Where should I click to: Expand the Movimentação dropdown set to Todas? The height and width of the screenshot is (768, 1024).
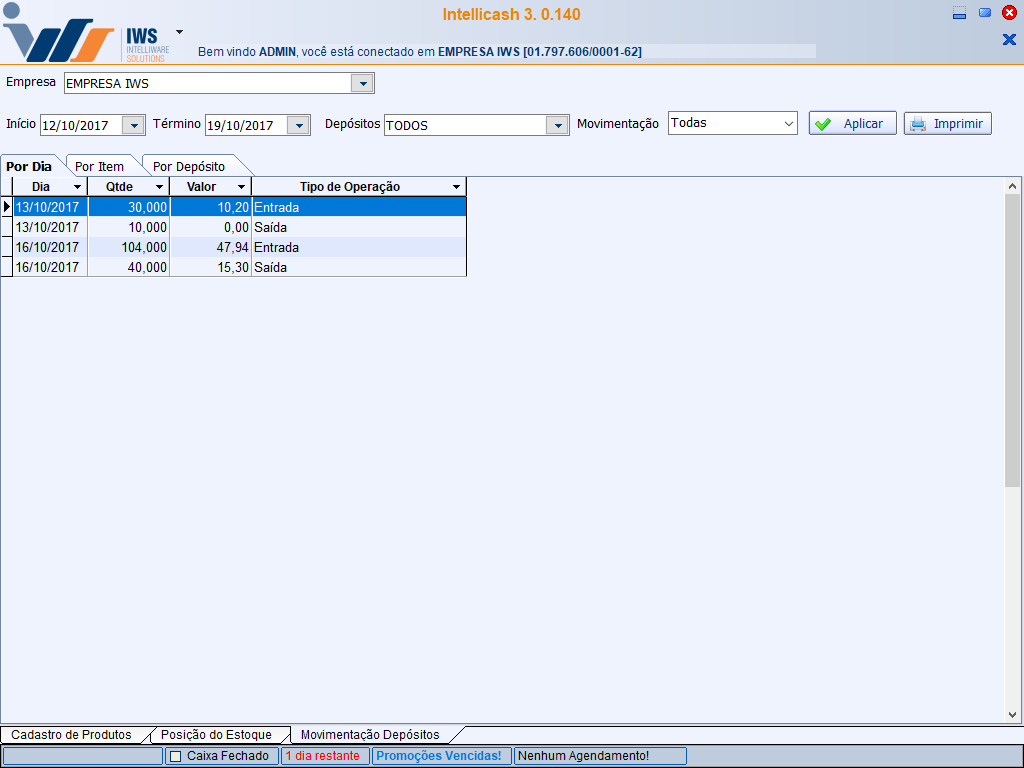(x=788, y=123)
